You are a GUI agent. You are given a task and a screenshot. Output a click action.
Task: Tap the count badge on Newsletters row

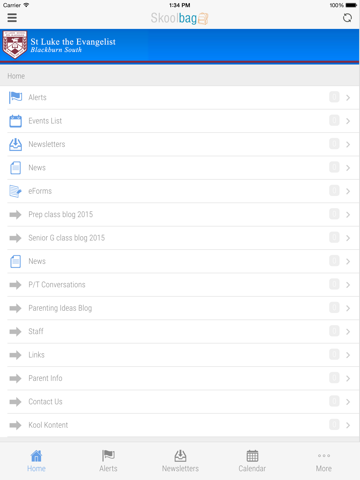[334, 144]
